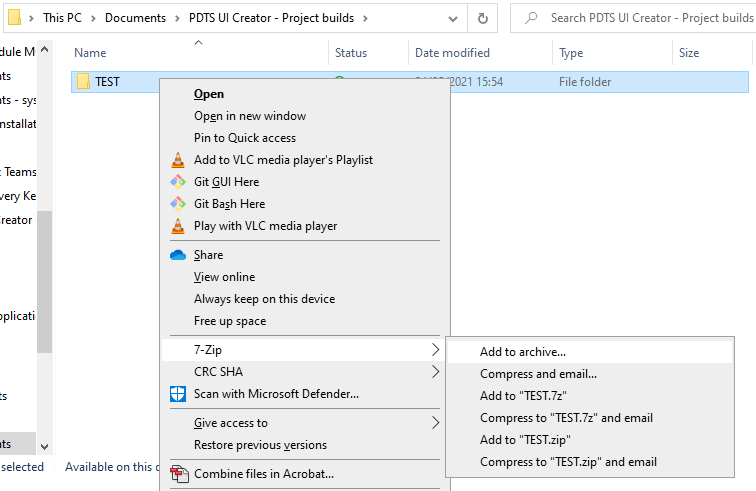The height and width of the screenshot is (491, 756).
Task: Click the address bar folder icon
Action: (x=14, y=17)
